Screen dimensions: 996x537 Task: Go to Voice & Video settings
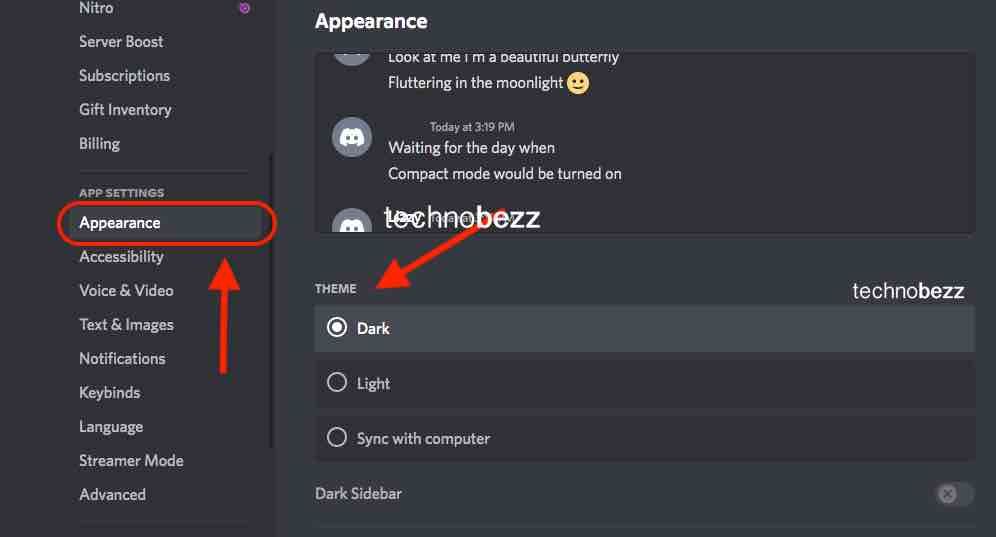tap(126, 290)
